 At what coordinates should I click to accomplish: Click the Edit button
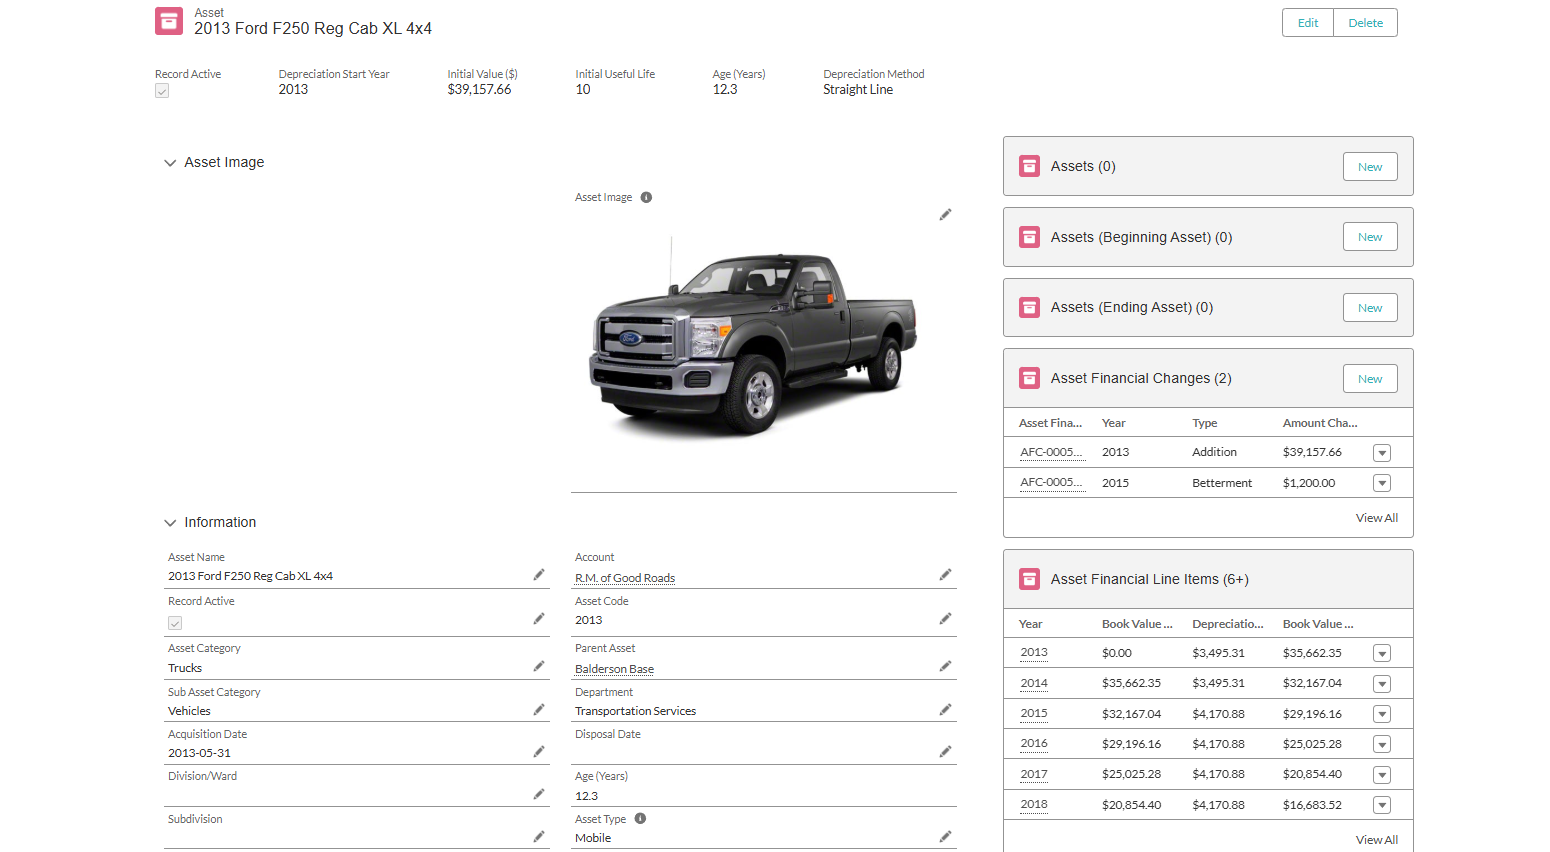(x=1307, y=22)
